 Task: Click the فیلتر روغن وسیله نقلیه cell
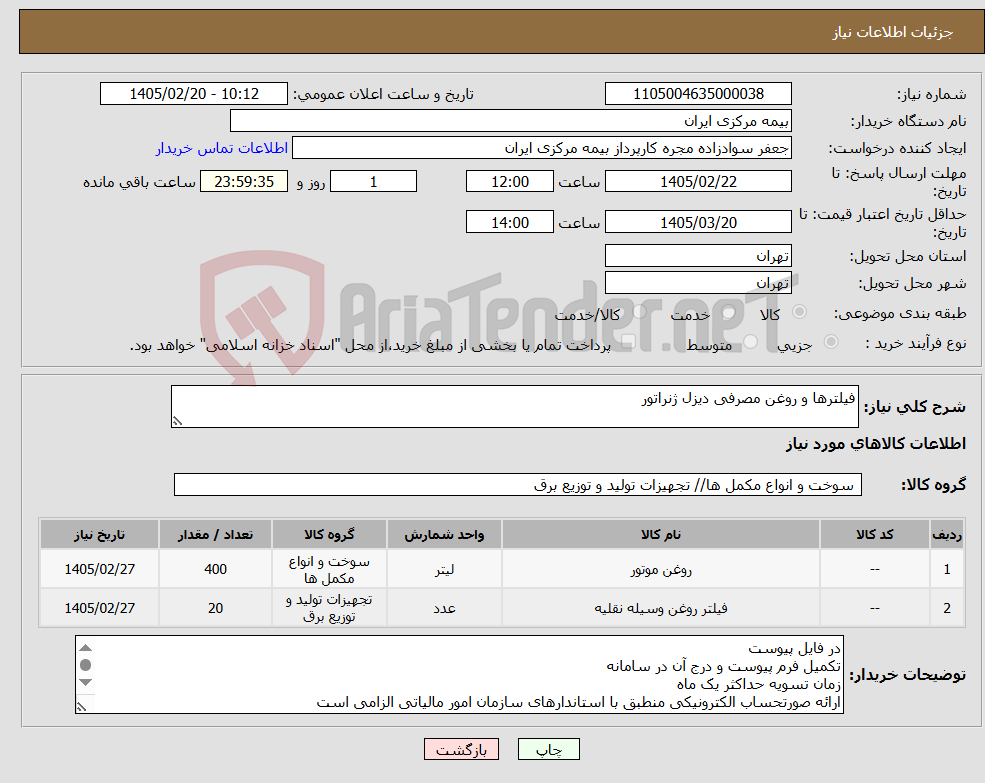(x=661, y=608)
